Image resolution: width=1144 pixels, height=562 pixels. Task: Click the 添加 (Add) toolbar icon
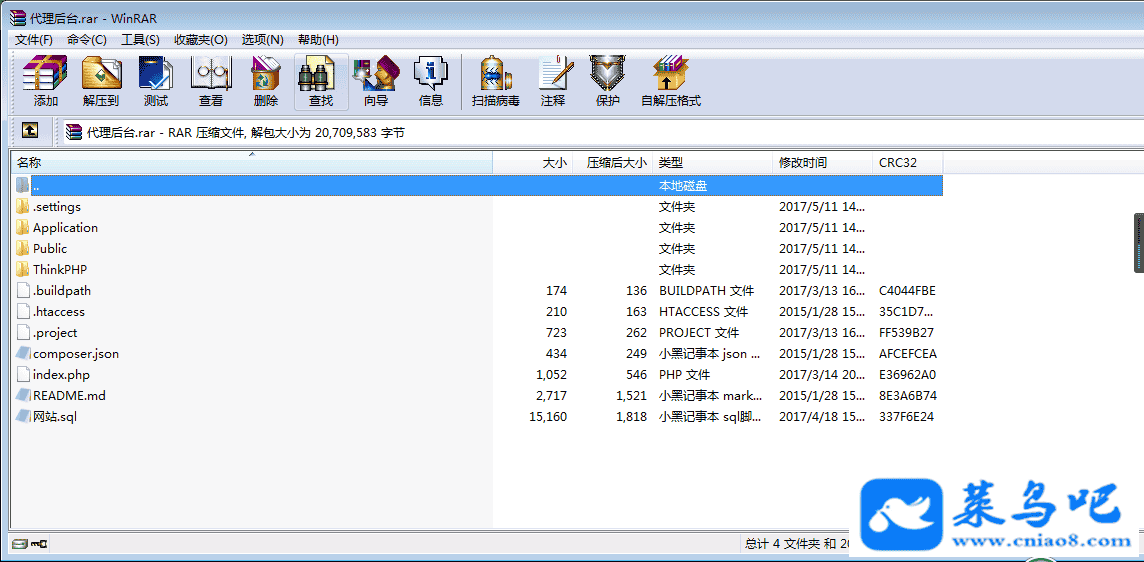[45, 81]
